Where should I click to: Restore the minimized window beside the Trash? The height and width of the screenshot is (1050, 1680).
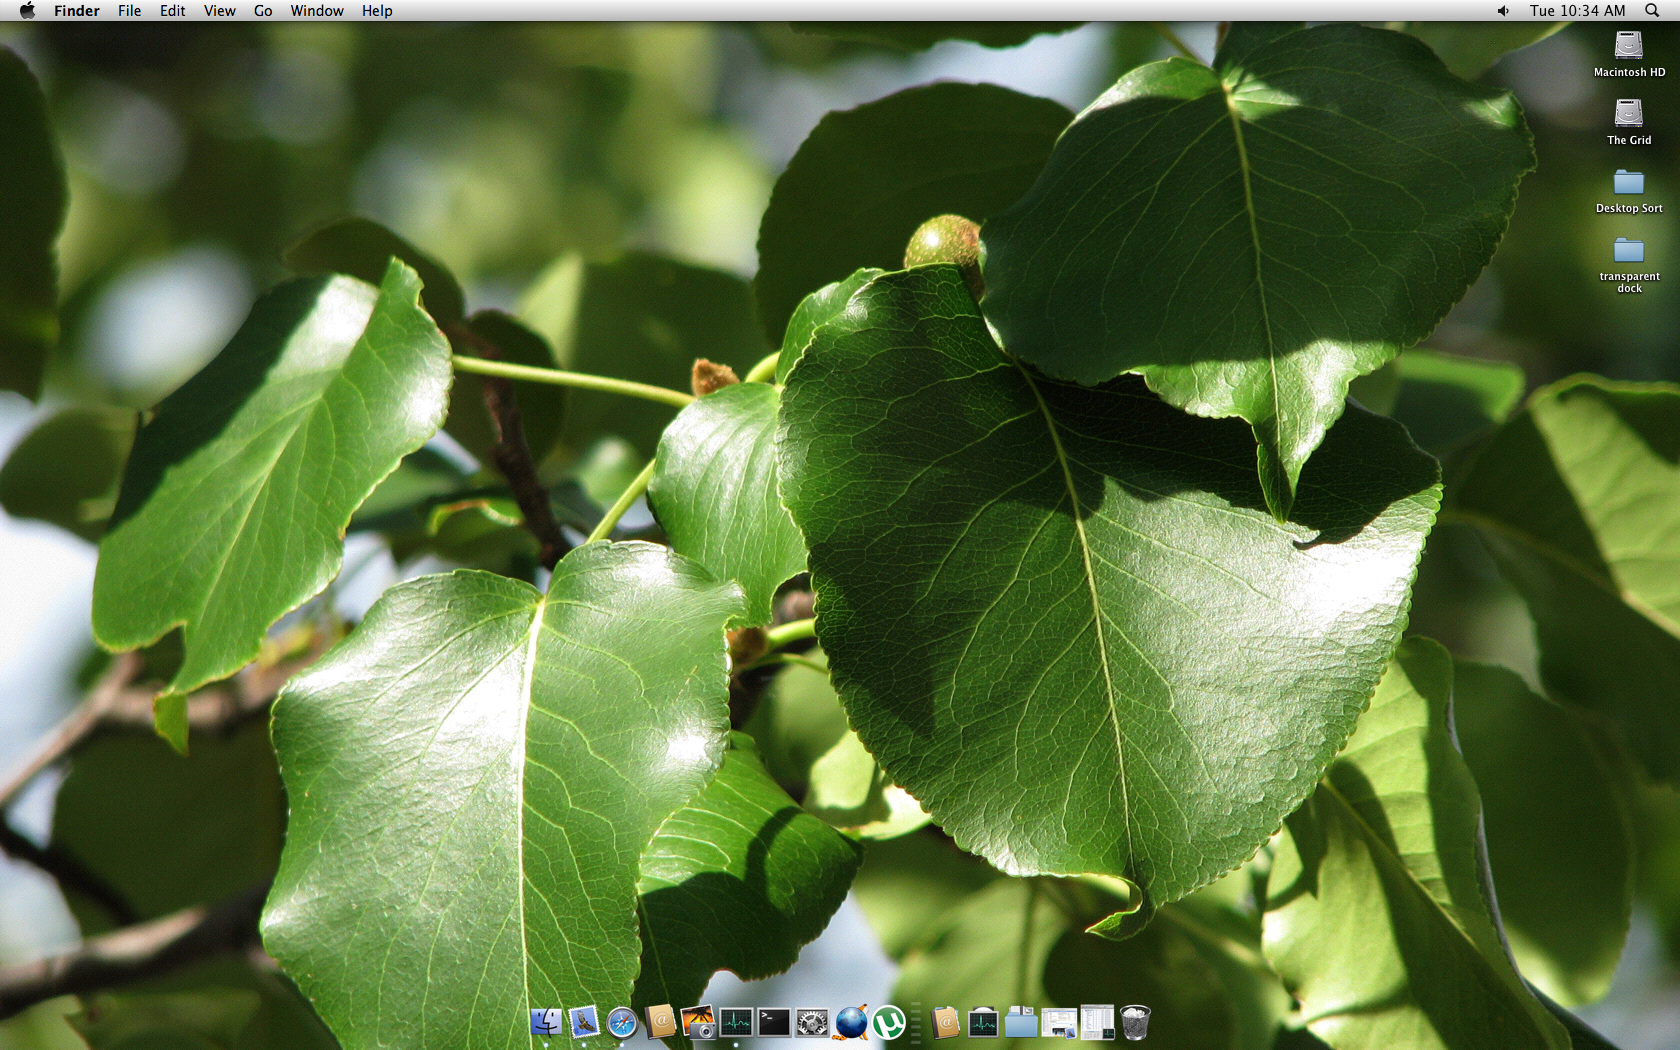(x=1097, y=1022)
